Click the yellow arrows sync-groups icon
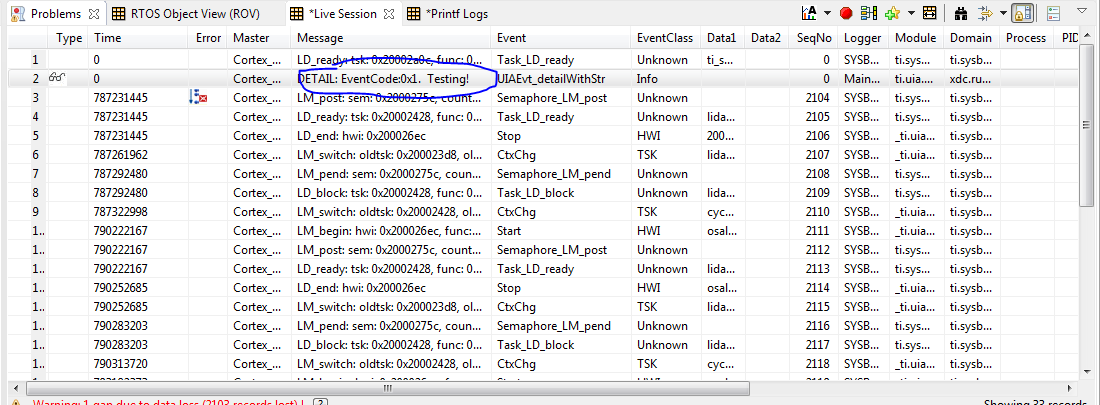Viewport: 1100px width, 405px height. click(986, 13)
